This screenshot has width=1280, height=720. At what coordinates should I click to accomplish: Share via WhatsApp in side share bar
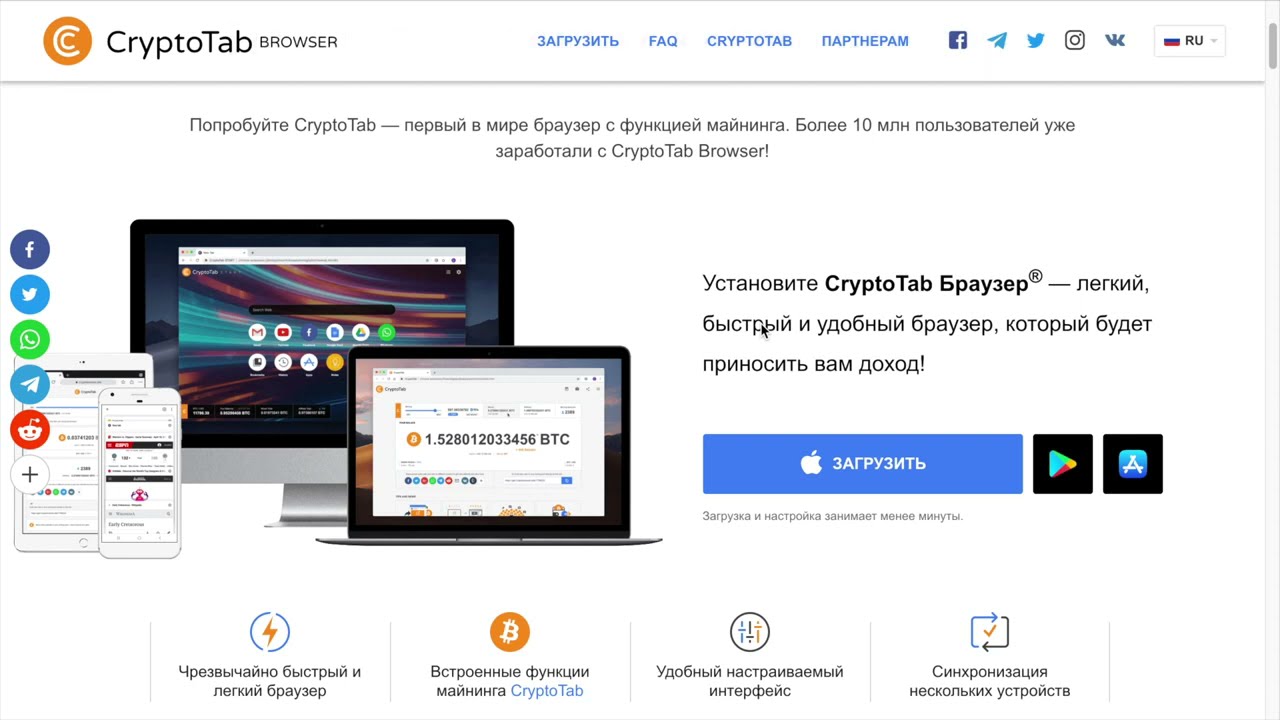(30, 339)
